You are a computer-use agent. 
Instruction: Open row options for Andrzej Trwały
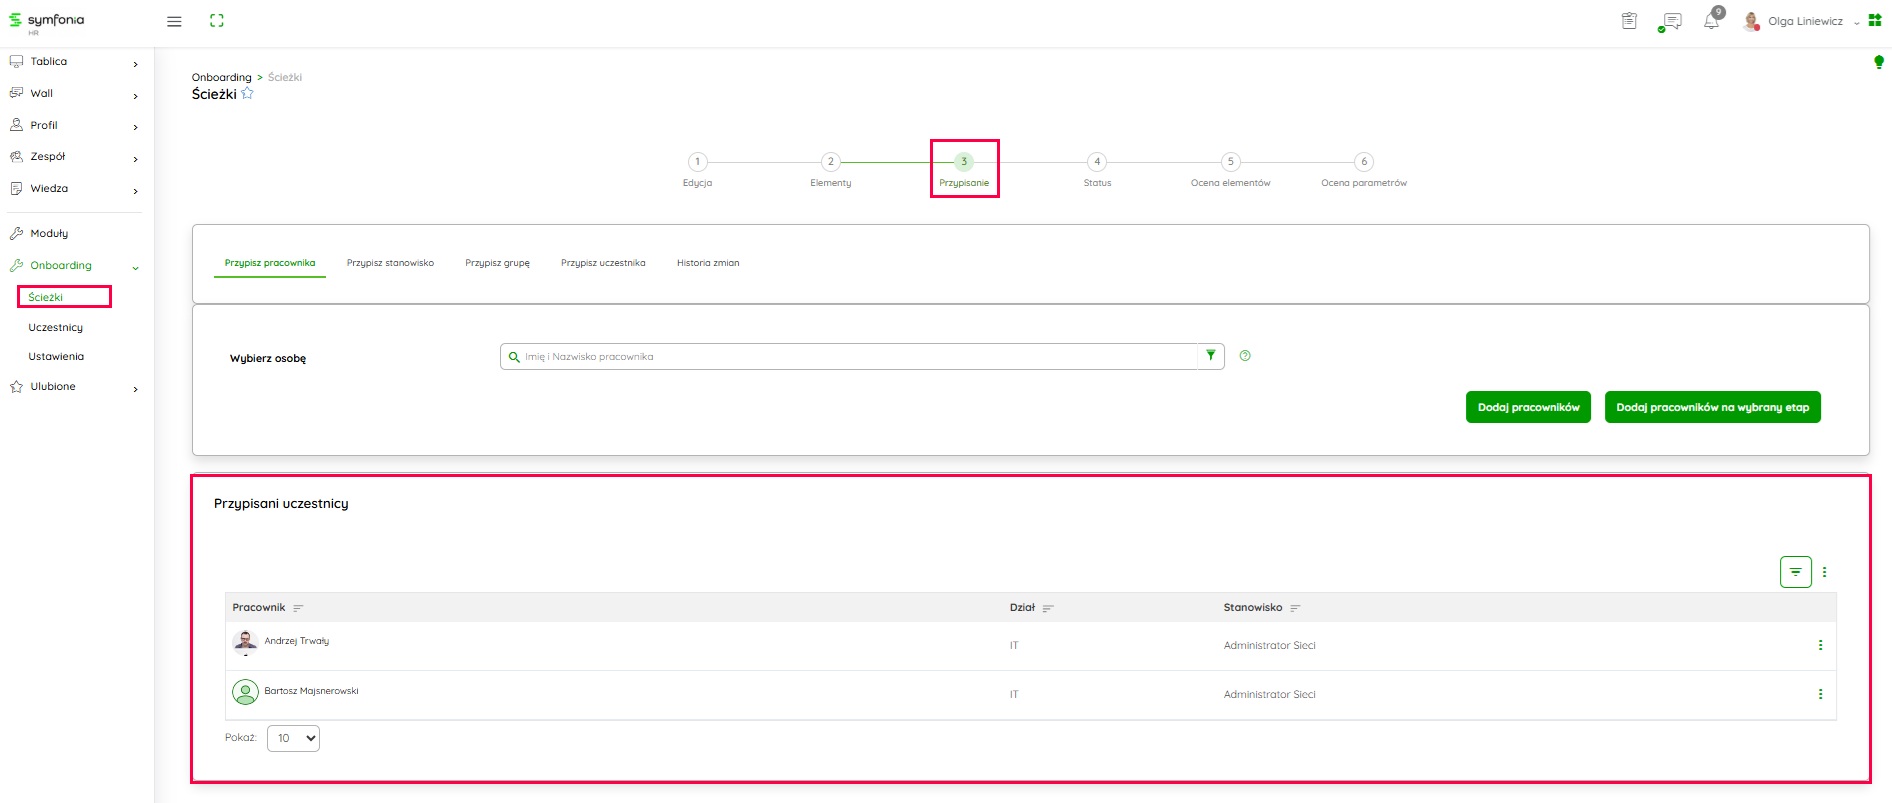click(x=1820, y=646)
